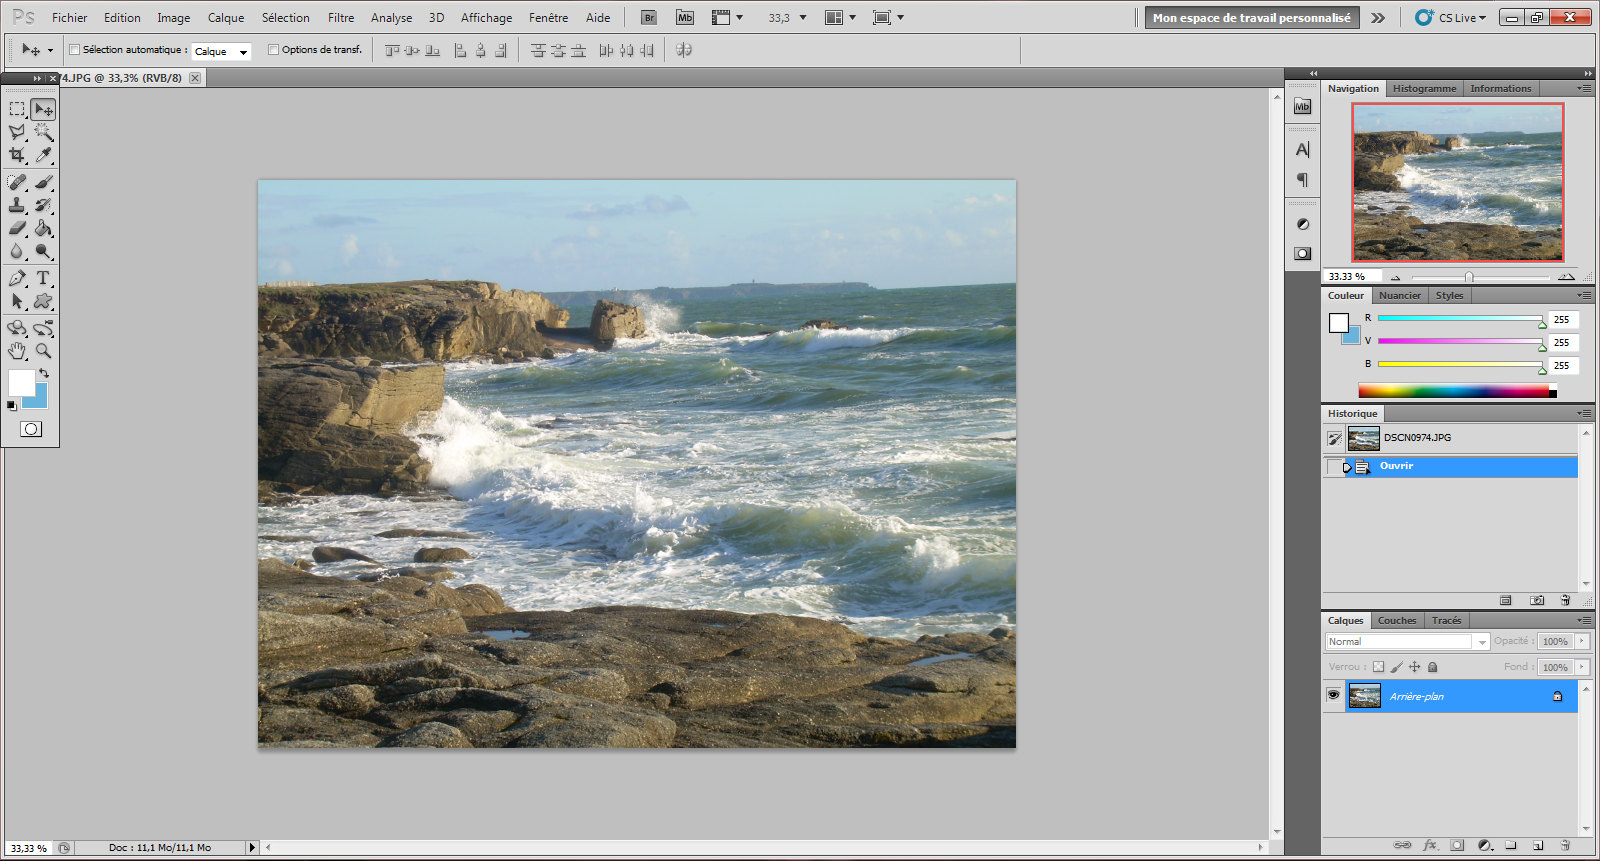Click the foreground color swatch in toolbox
The image size is (1600, 861).
(x=21, y=382)
